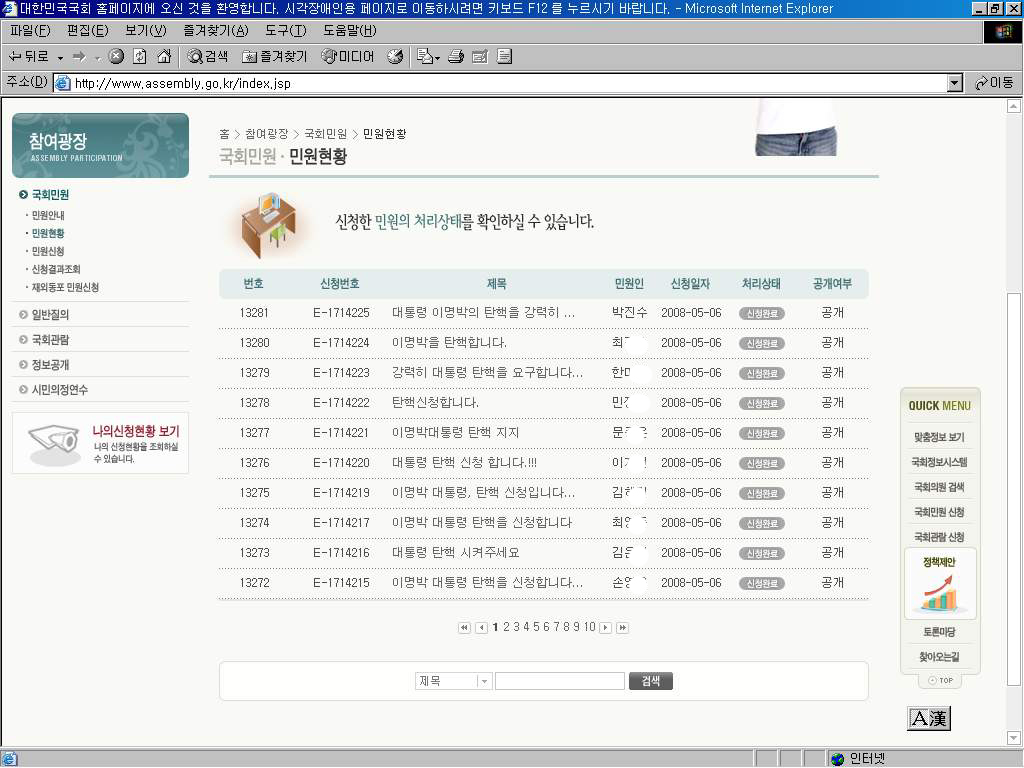Screen dimensions: 1024x768
Task: Open 즐겨찾기 favorites toolbar button
Action: [277, 57]
